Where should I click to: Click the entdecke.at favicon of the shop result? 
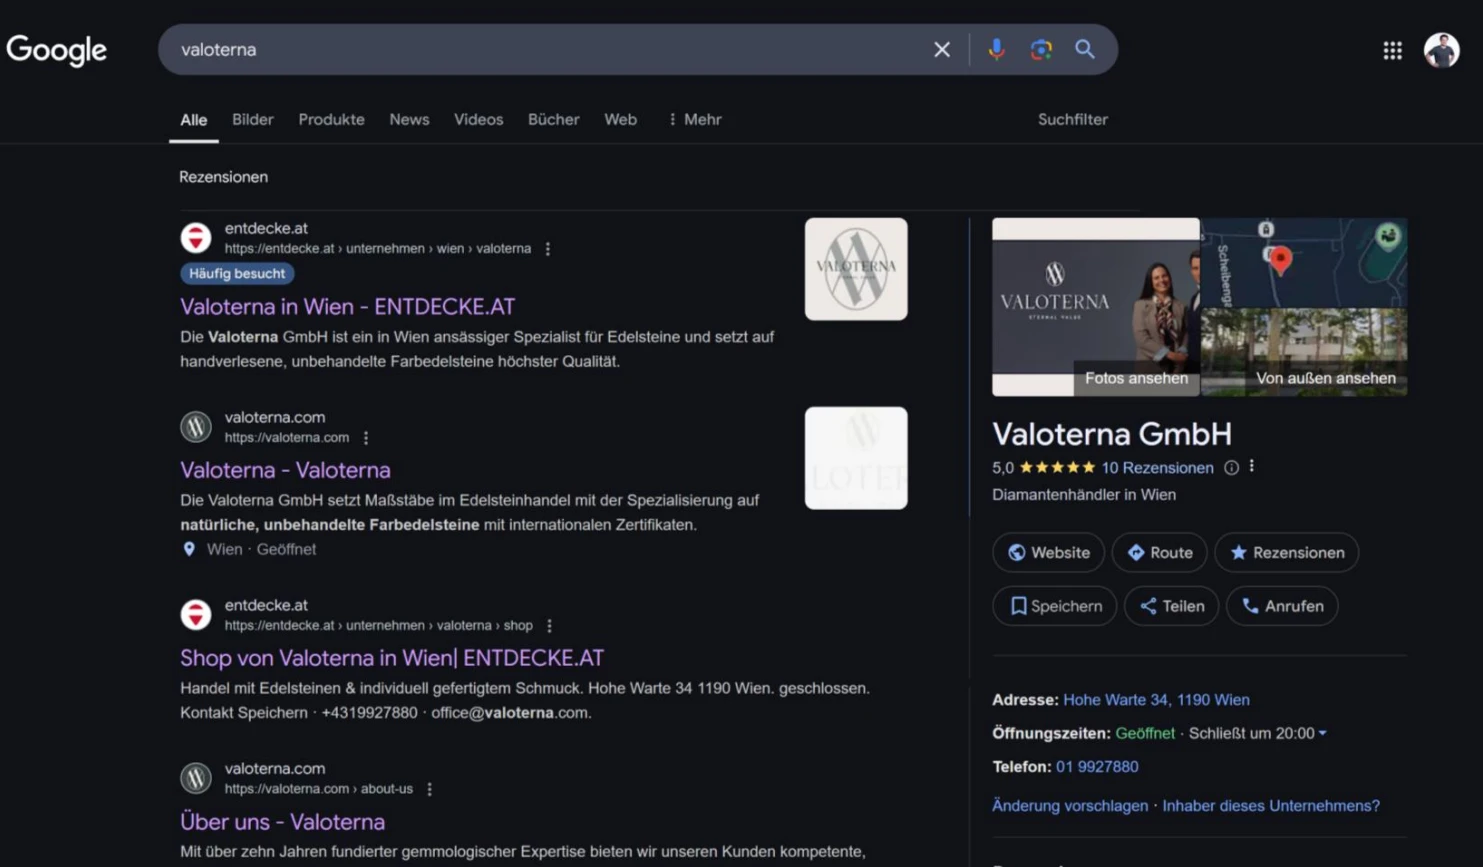pyautogui.click(x=196, y=615)
